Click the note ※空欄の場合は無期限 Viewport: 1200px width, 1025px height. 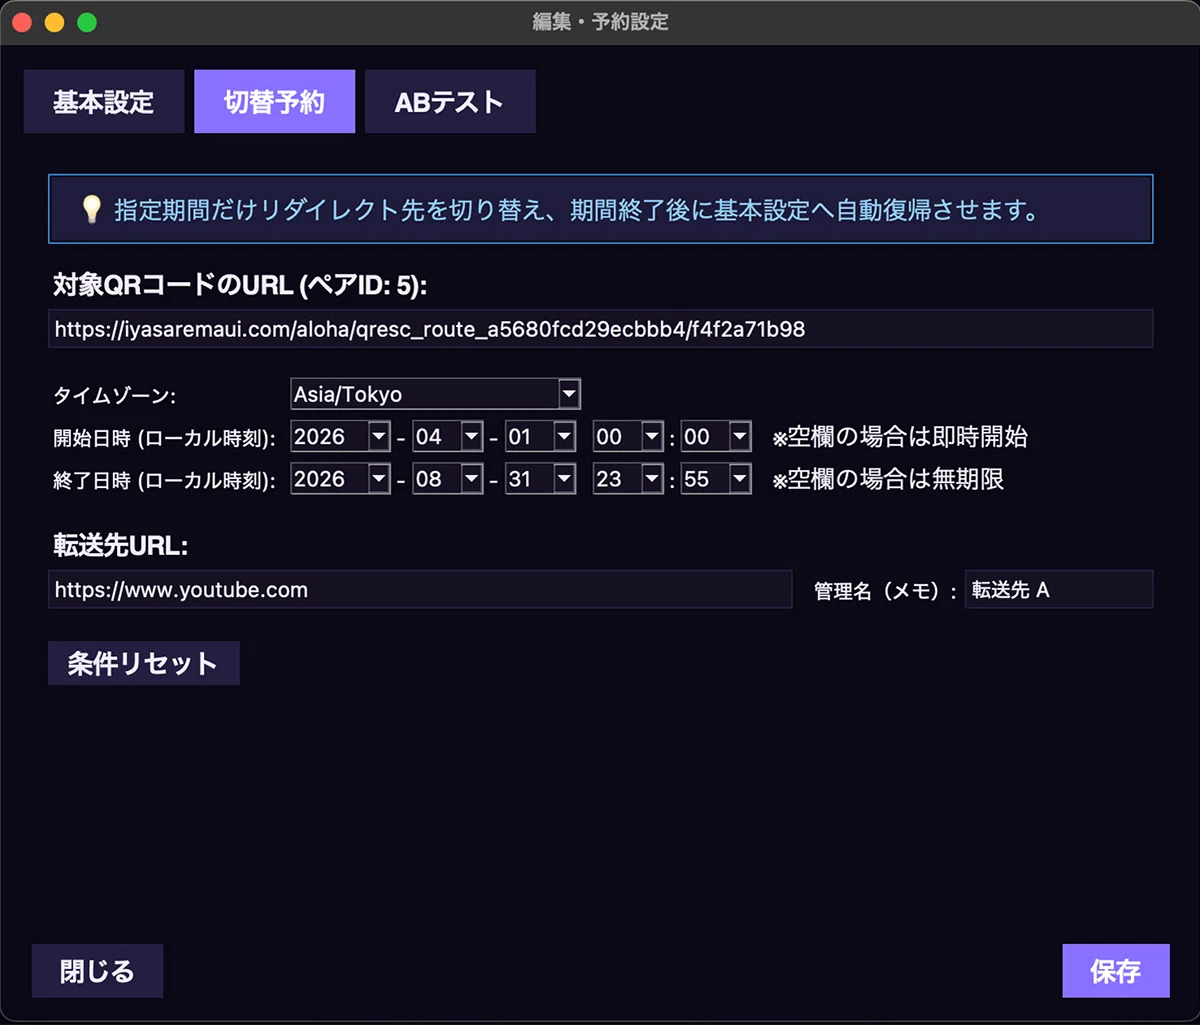tap(888, 480)
